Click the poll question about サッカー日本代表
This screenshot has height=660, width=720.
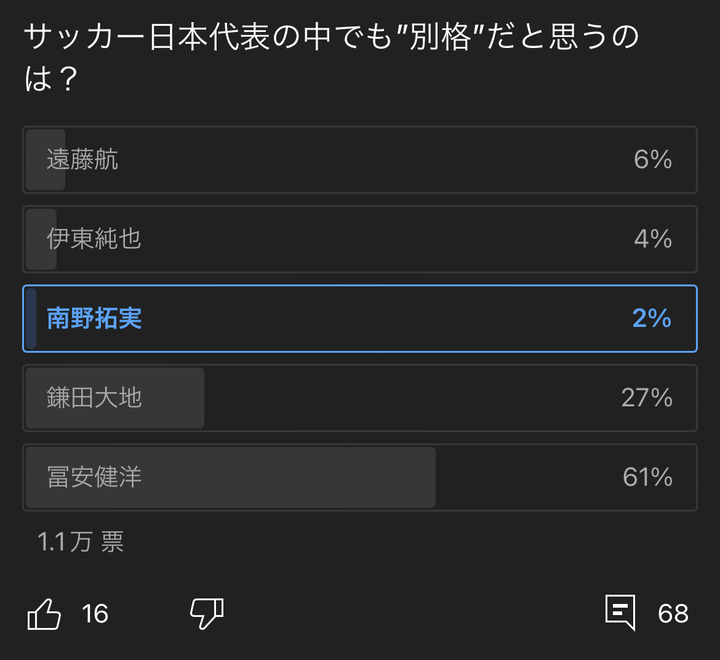click(330, 58)
